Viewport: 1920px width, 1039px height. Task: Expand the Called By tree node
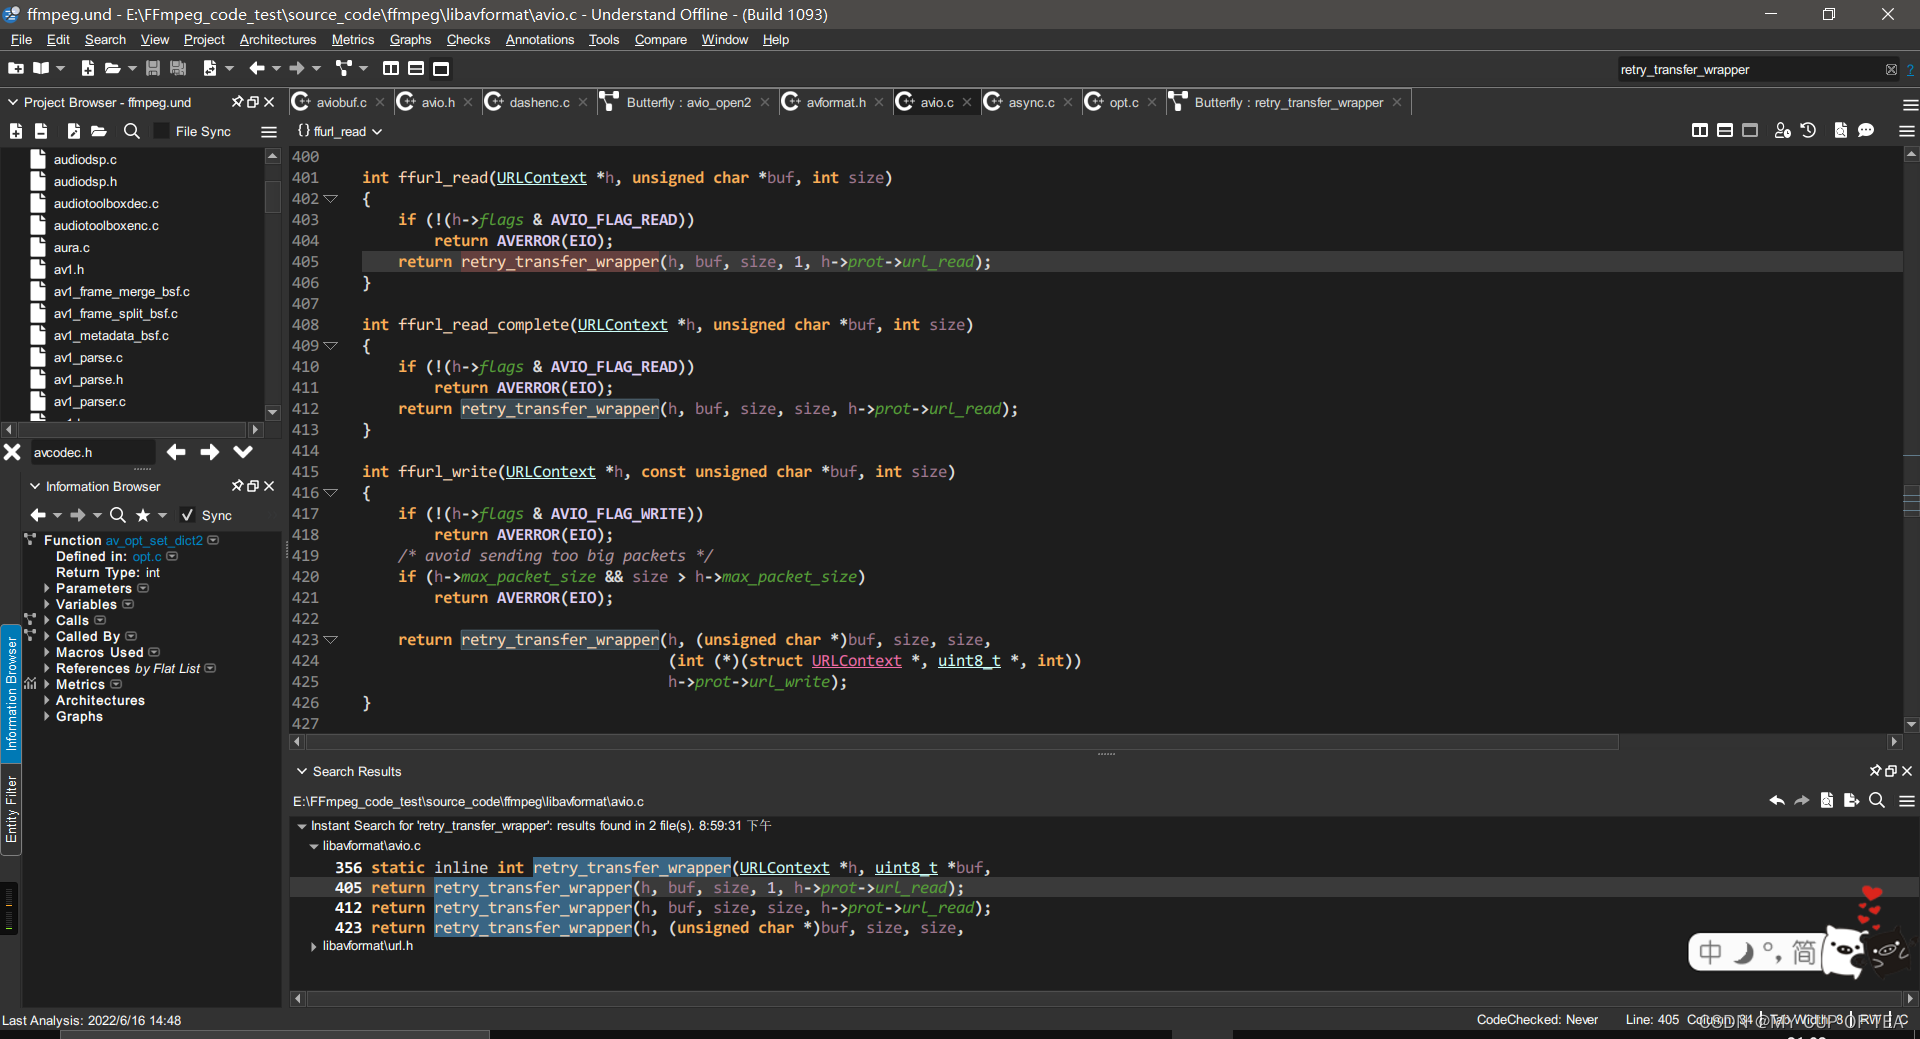pos(47,636)
